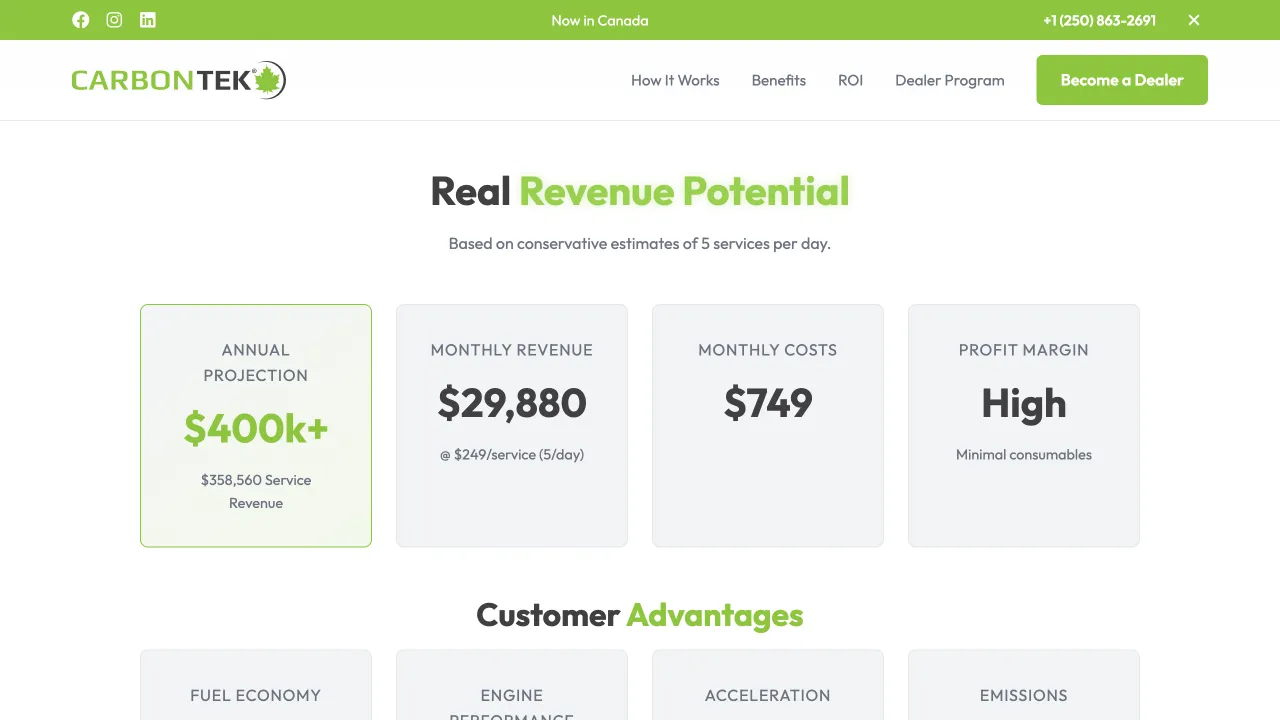
Task: Select the Fuel Economy advantage card
Action: [x=255, y=690]
